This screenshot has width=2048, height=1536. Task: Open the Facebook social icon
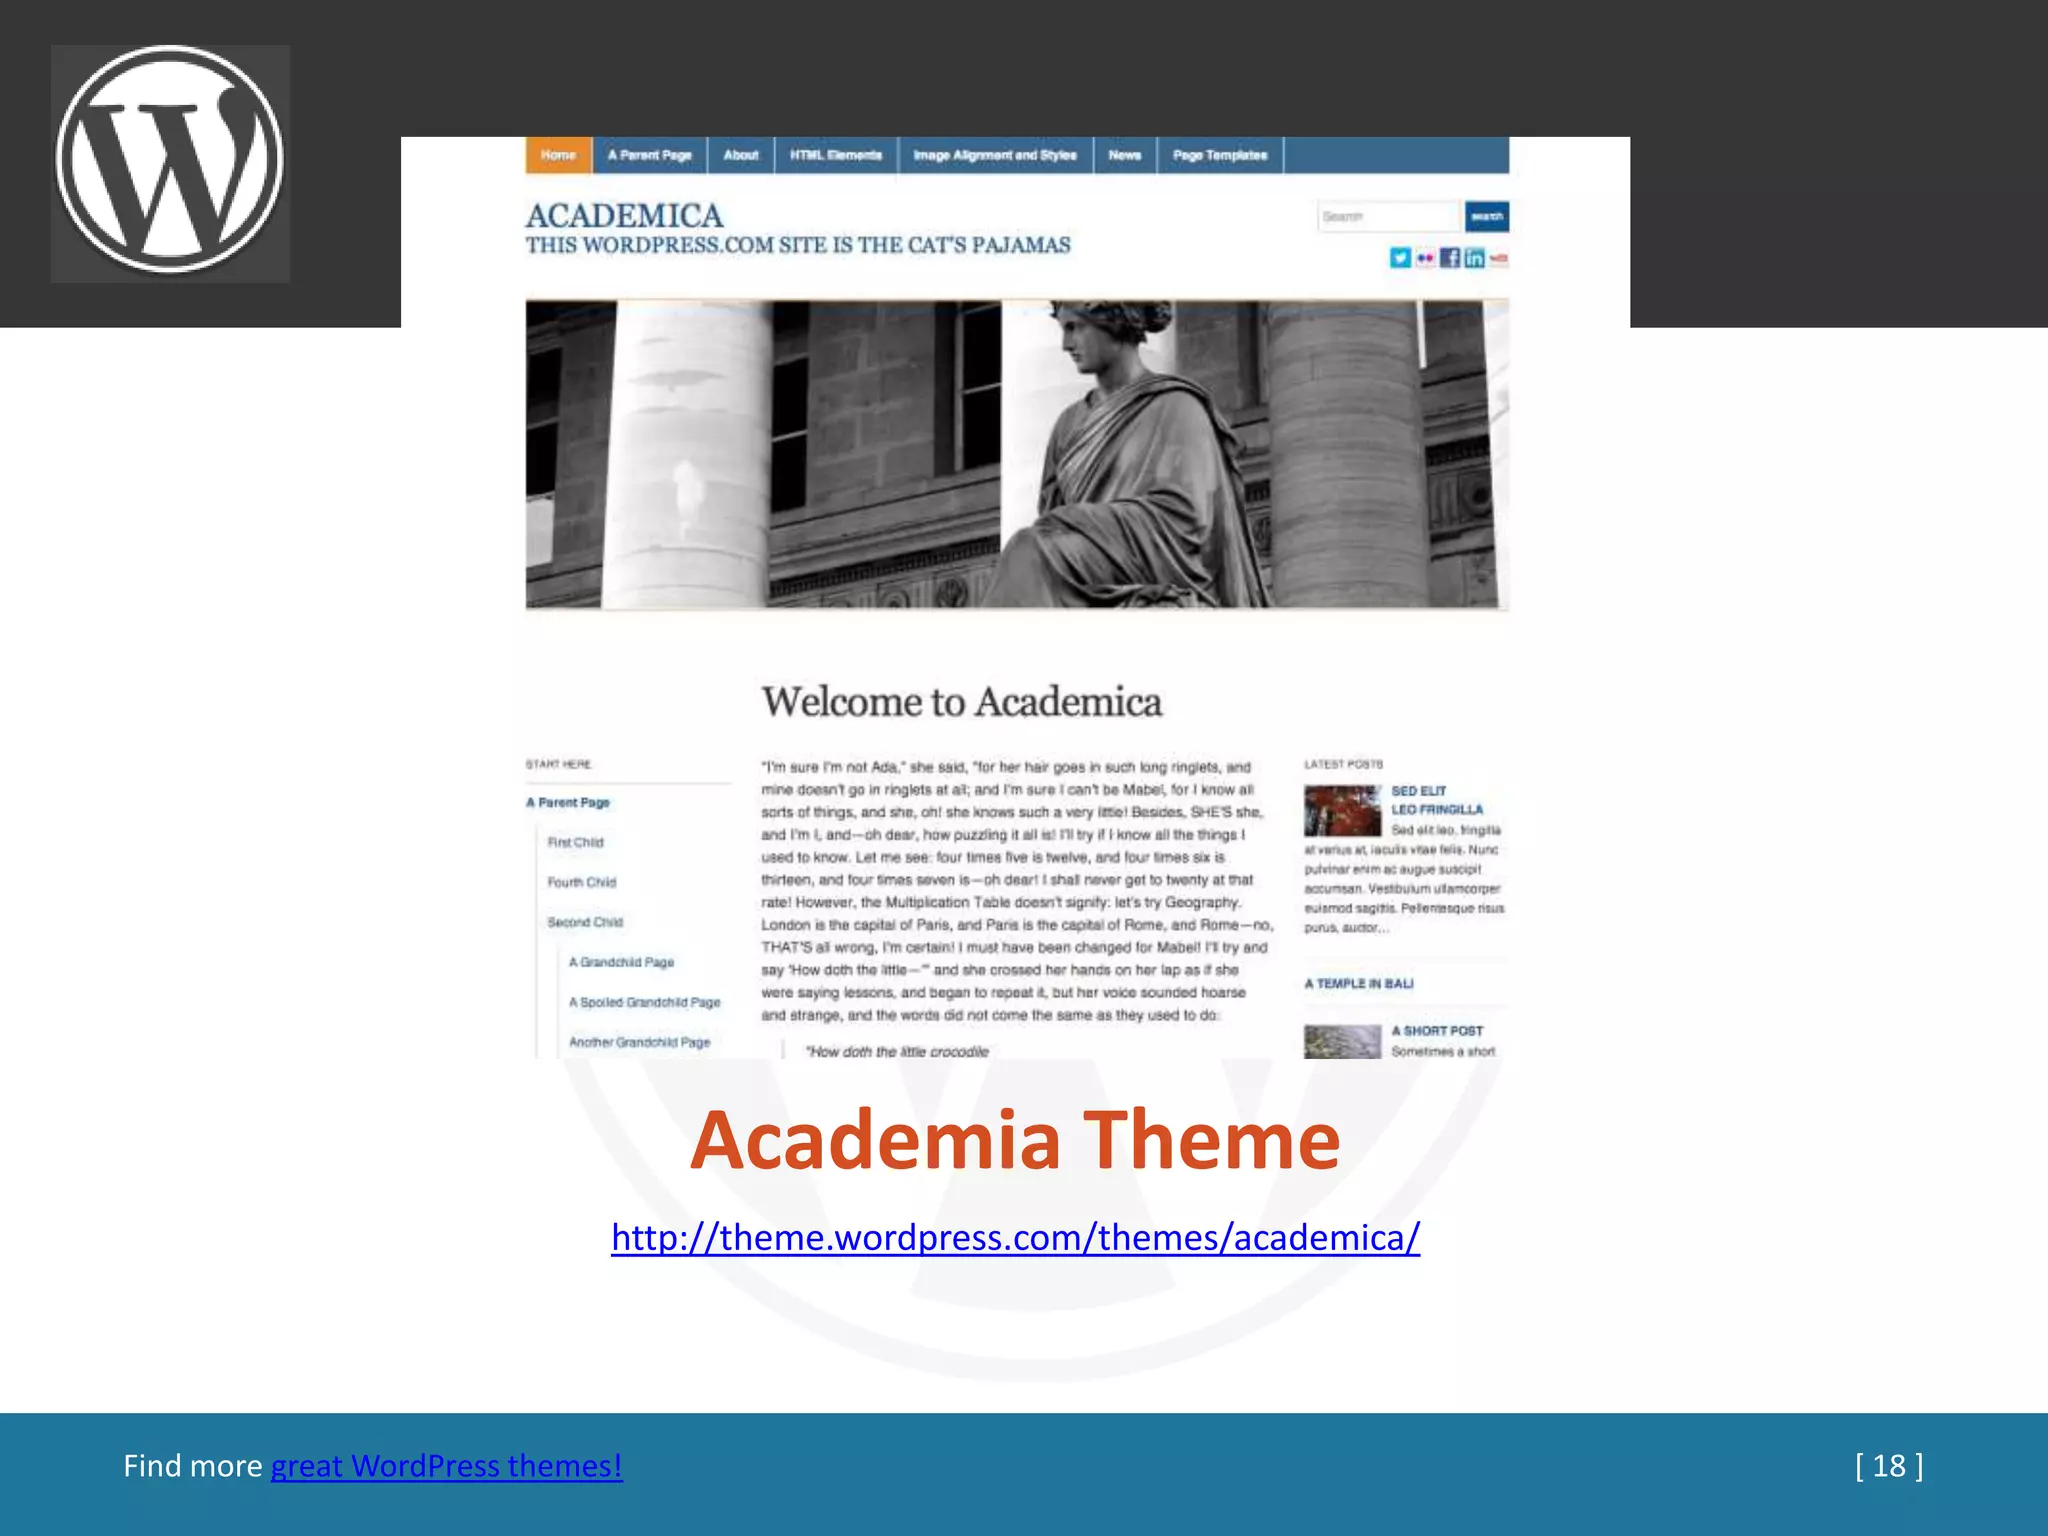pos(1450,258)
